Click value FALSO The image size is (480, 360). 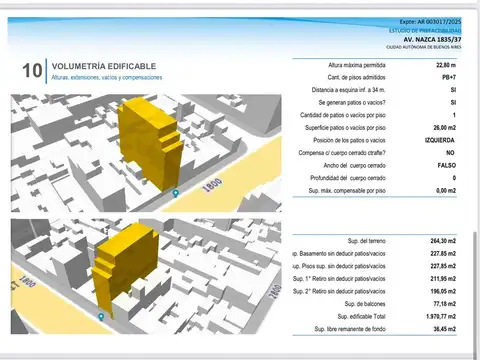pyautogui.click(x=447, y=165)
